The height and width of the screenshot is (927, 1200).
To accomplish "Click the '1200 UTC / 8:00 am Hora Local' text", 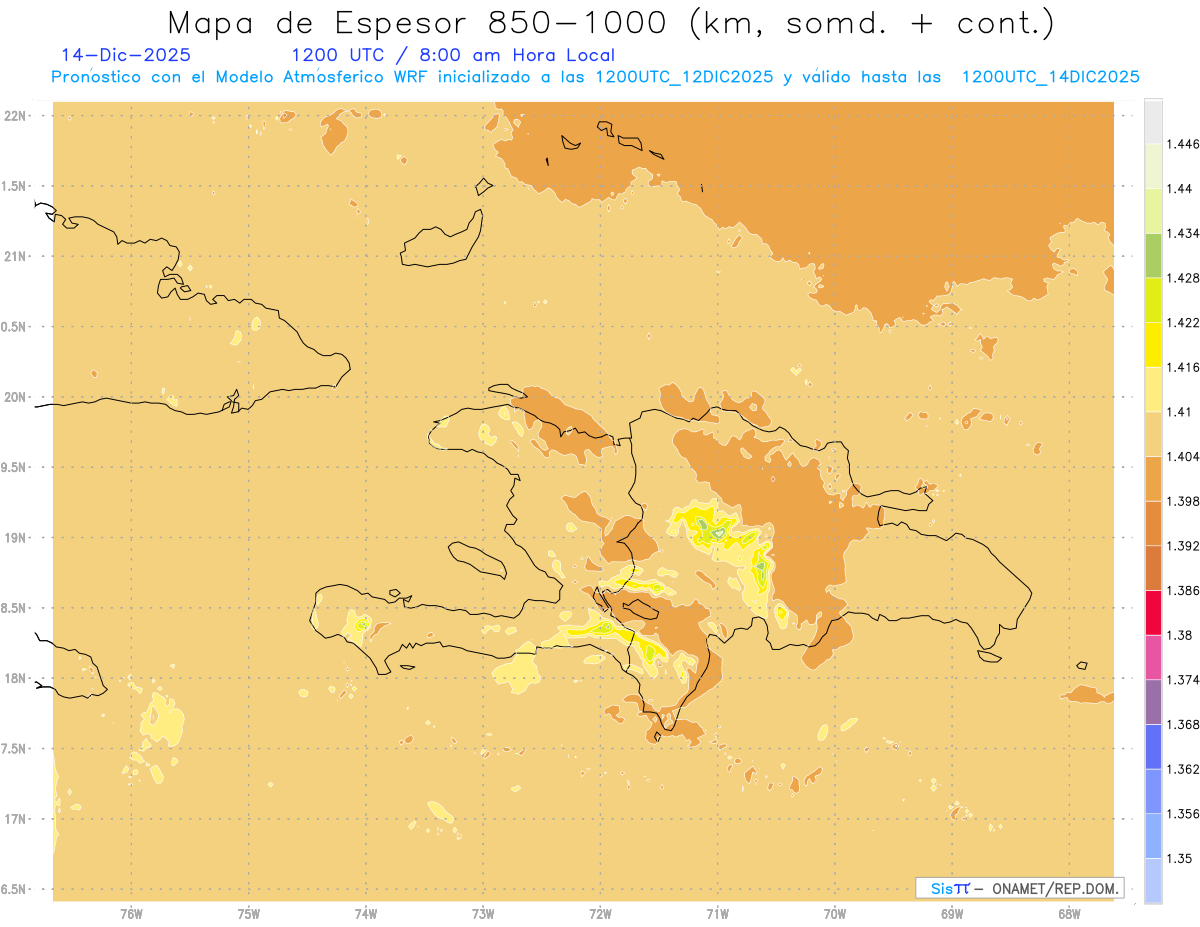I will point(453,55).
